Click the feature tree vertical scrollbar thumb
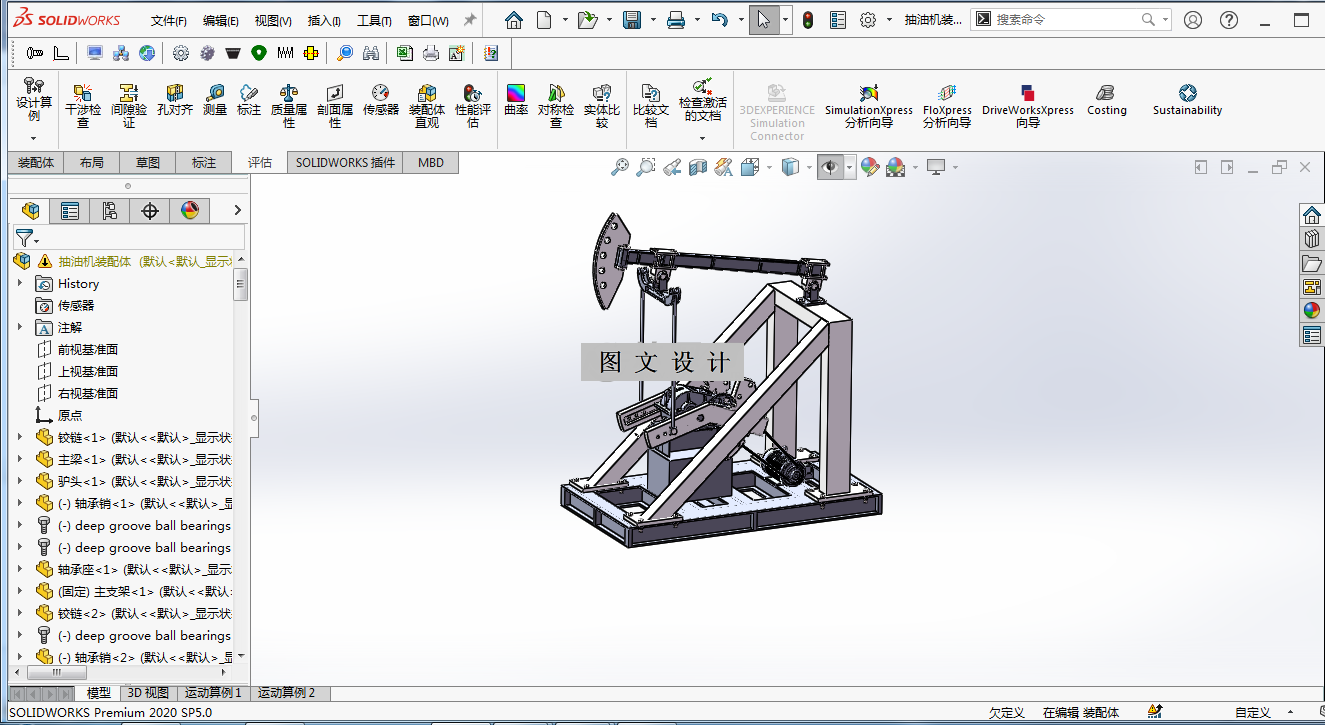 241,284
